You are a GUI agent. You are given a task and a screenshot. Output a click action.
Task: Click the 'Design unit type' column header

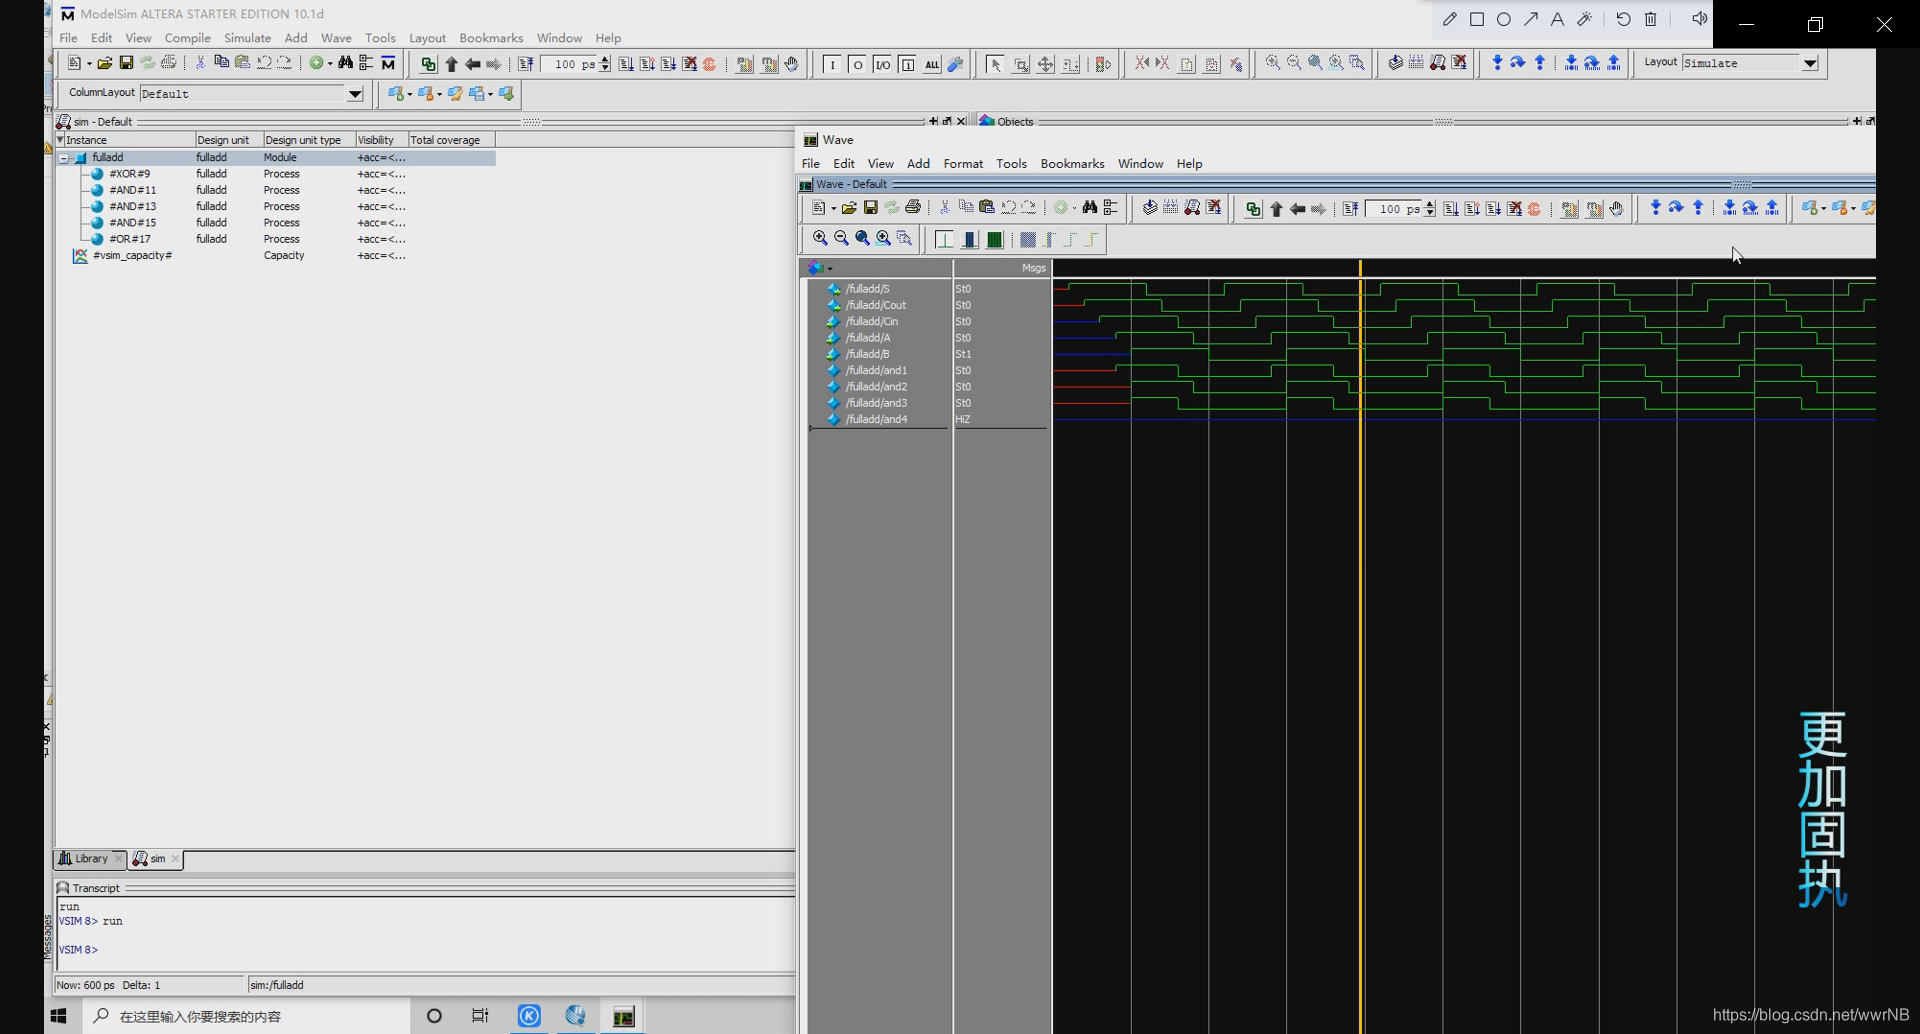click(308, 140)
